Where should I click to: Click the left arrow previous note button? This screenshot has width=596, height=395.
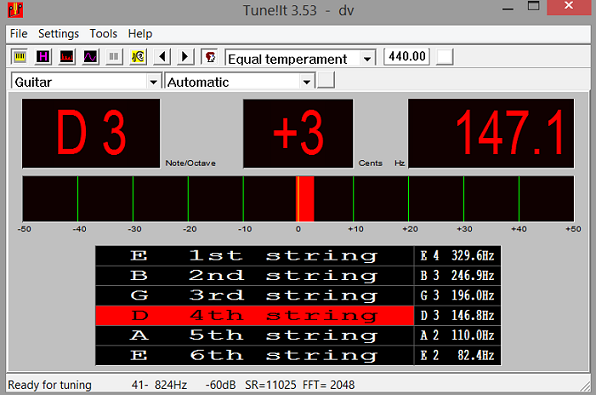pyautogui.click(x=162, y=57)
